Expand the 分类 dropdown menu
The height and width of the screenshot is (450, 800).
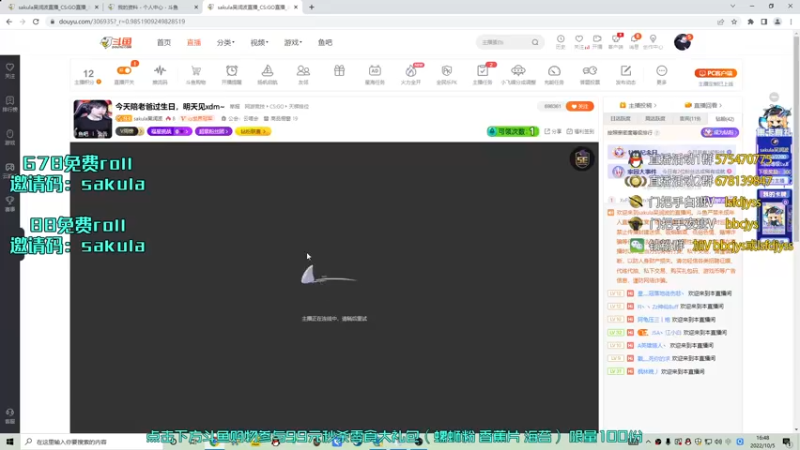[226, 42]
